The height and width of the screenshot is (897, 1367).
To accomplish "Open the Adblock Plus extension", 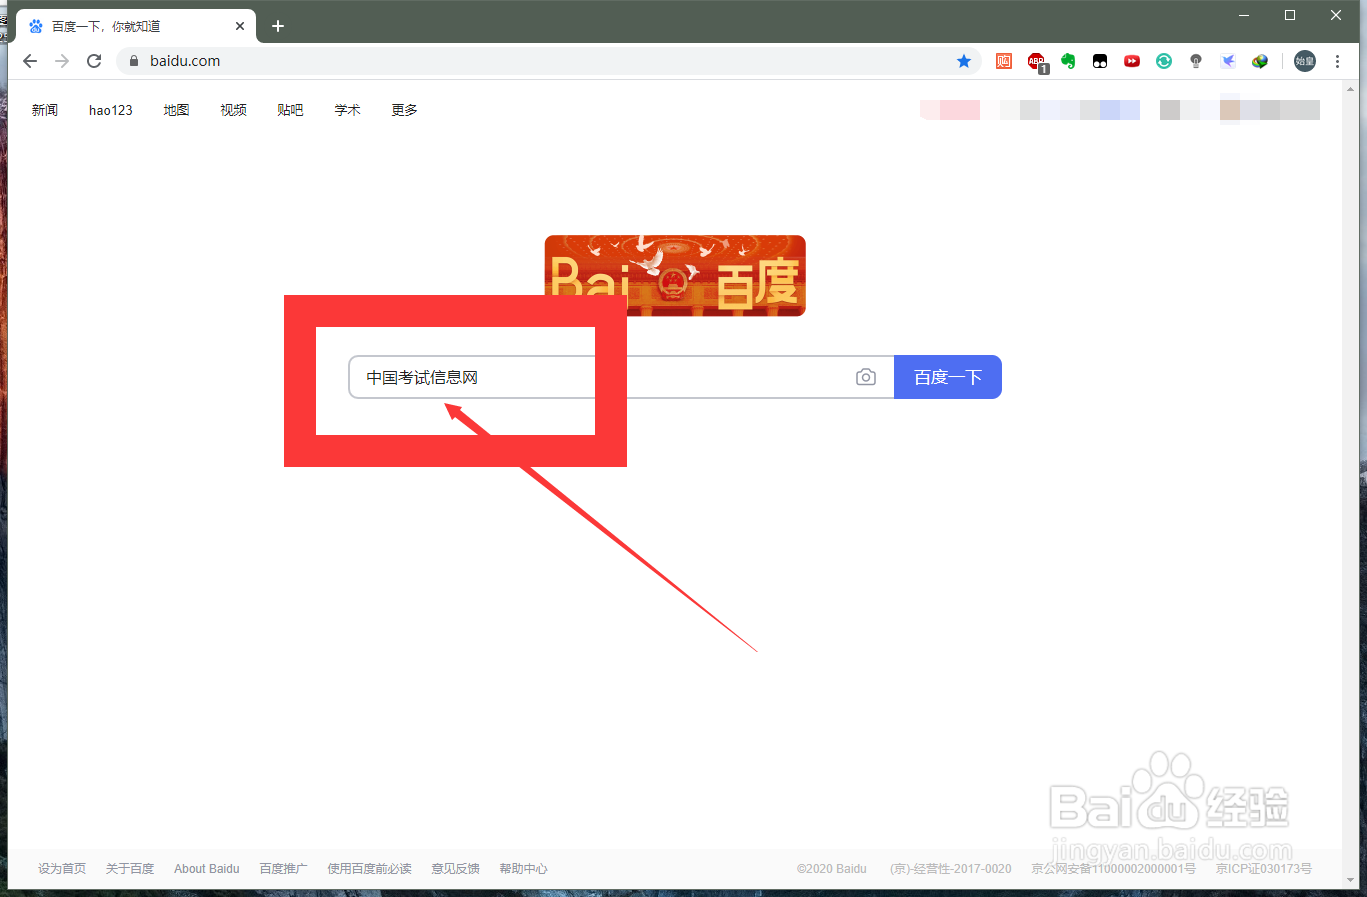I will click(x=1037, y=62).
